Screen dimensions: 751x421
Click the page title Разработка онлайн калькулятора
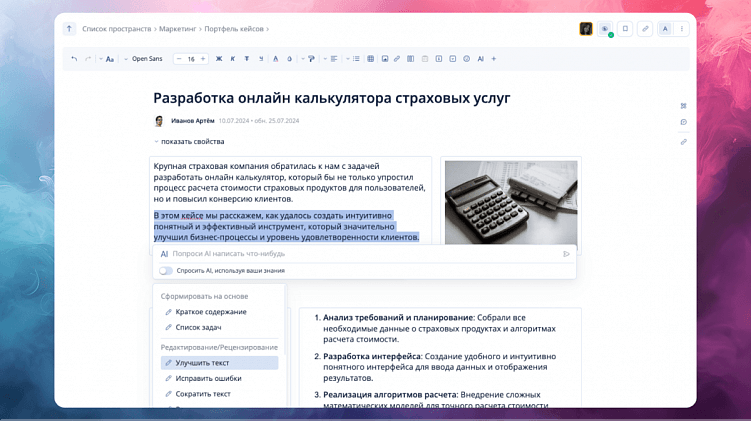coord(331,98)
